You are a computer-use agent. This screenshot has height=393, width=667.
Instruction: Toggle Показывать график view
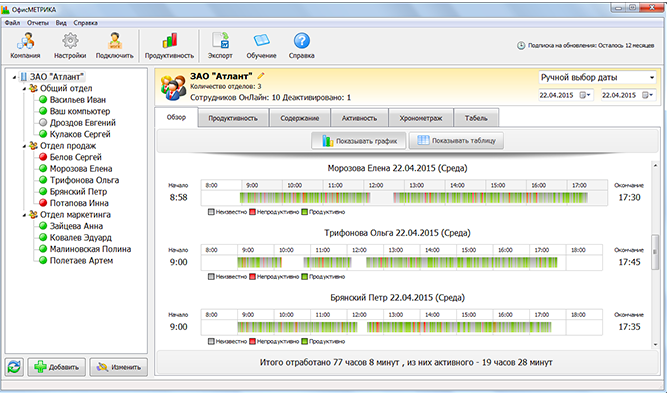[x=359, y=141]
